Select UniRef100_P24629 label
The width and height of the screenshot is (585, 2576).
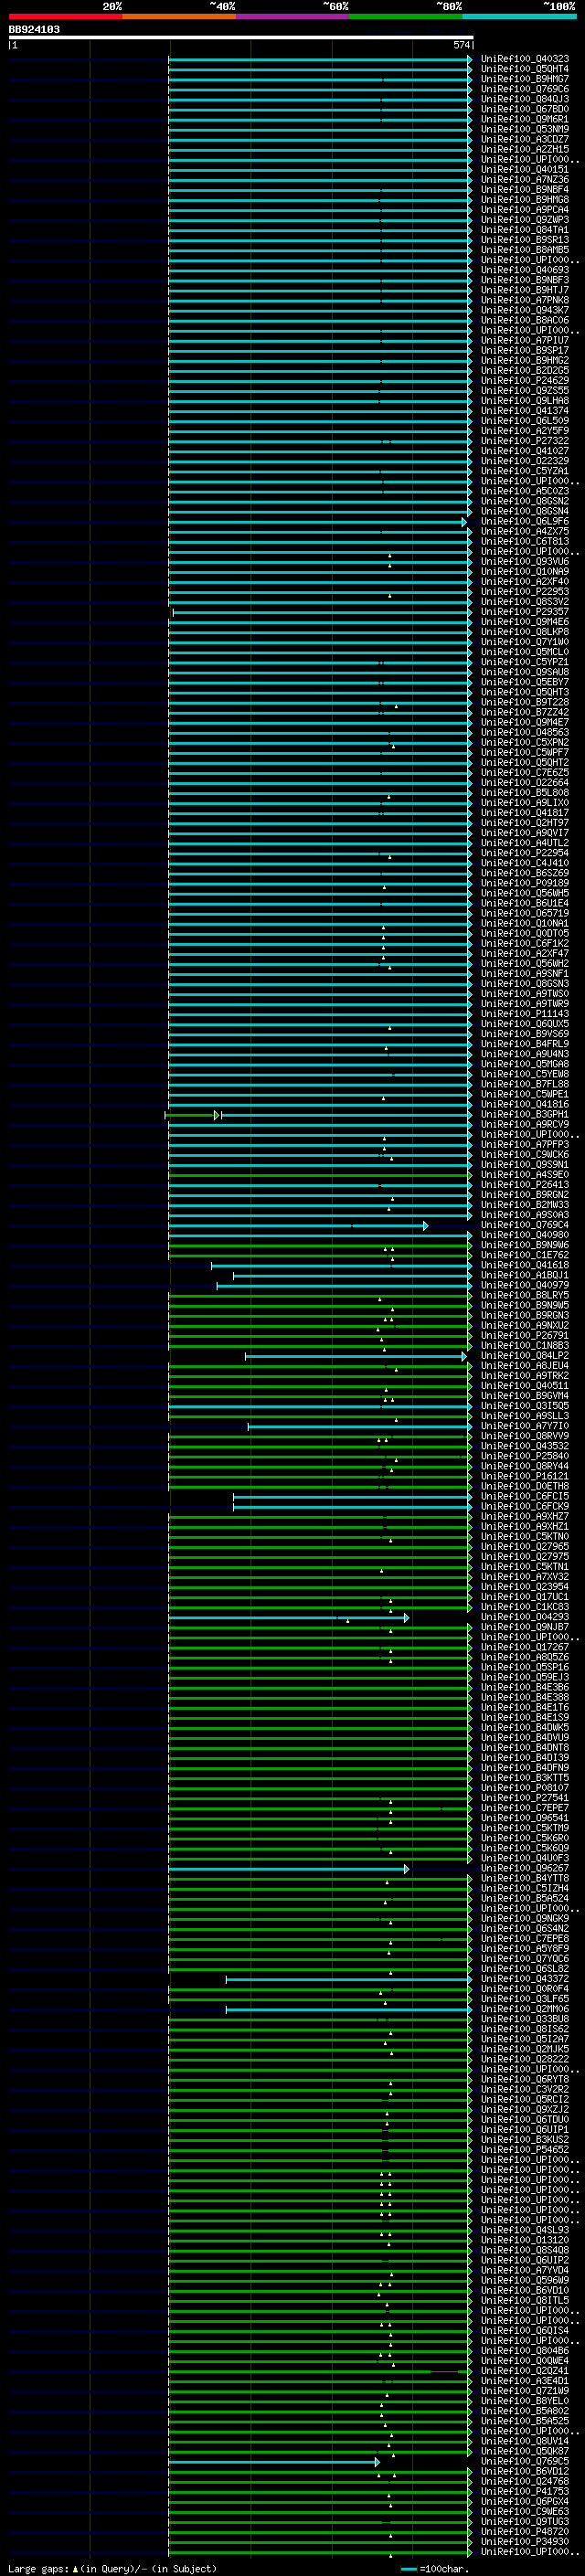click(525, 380)
